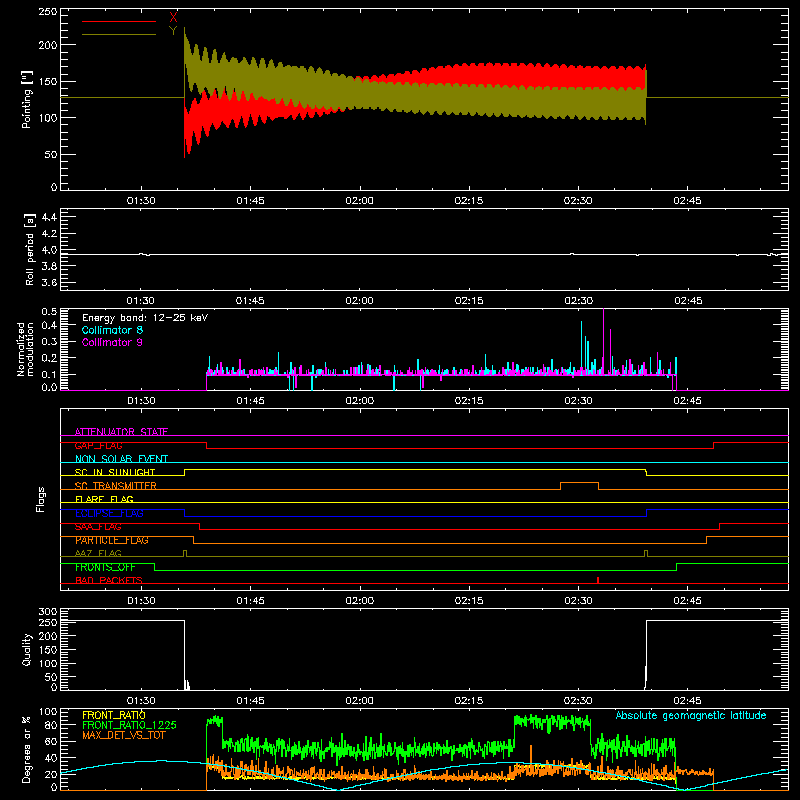Click the SC_IN_SUNLIGHT flag label
800x800 pixels.
(115, 472)
